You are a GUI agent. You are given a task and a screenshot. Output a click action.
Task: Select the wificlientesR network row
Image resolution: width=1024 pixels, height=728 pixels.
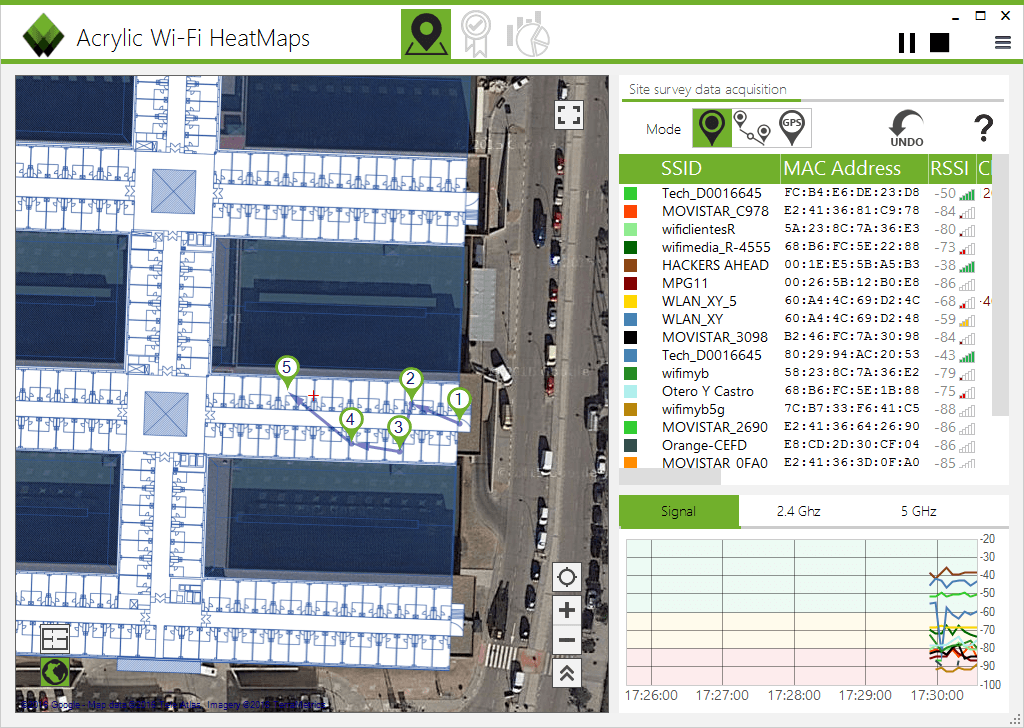(805, 229)
